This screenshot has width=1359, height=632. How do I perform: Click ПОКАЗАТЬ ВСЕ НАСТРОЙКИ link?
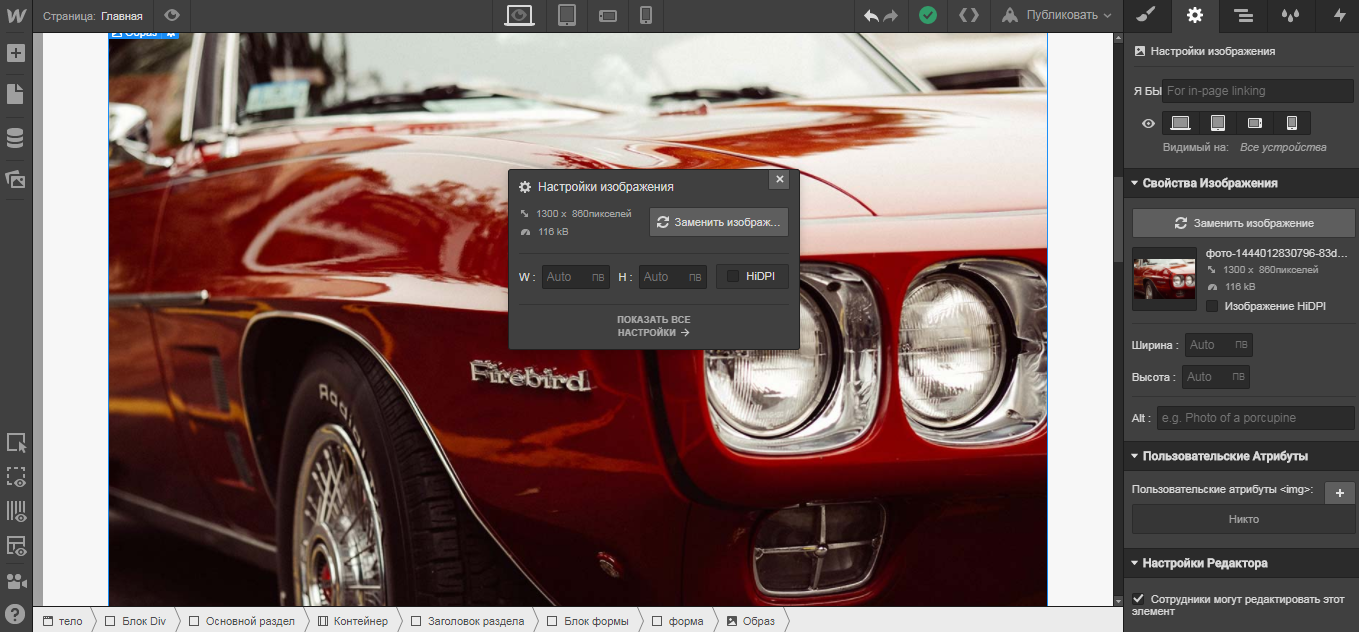pos(654,326)
